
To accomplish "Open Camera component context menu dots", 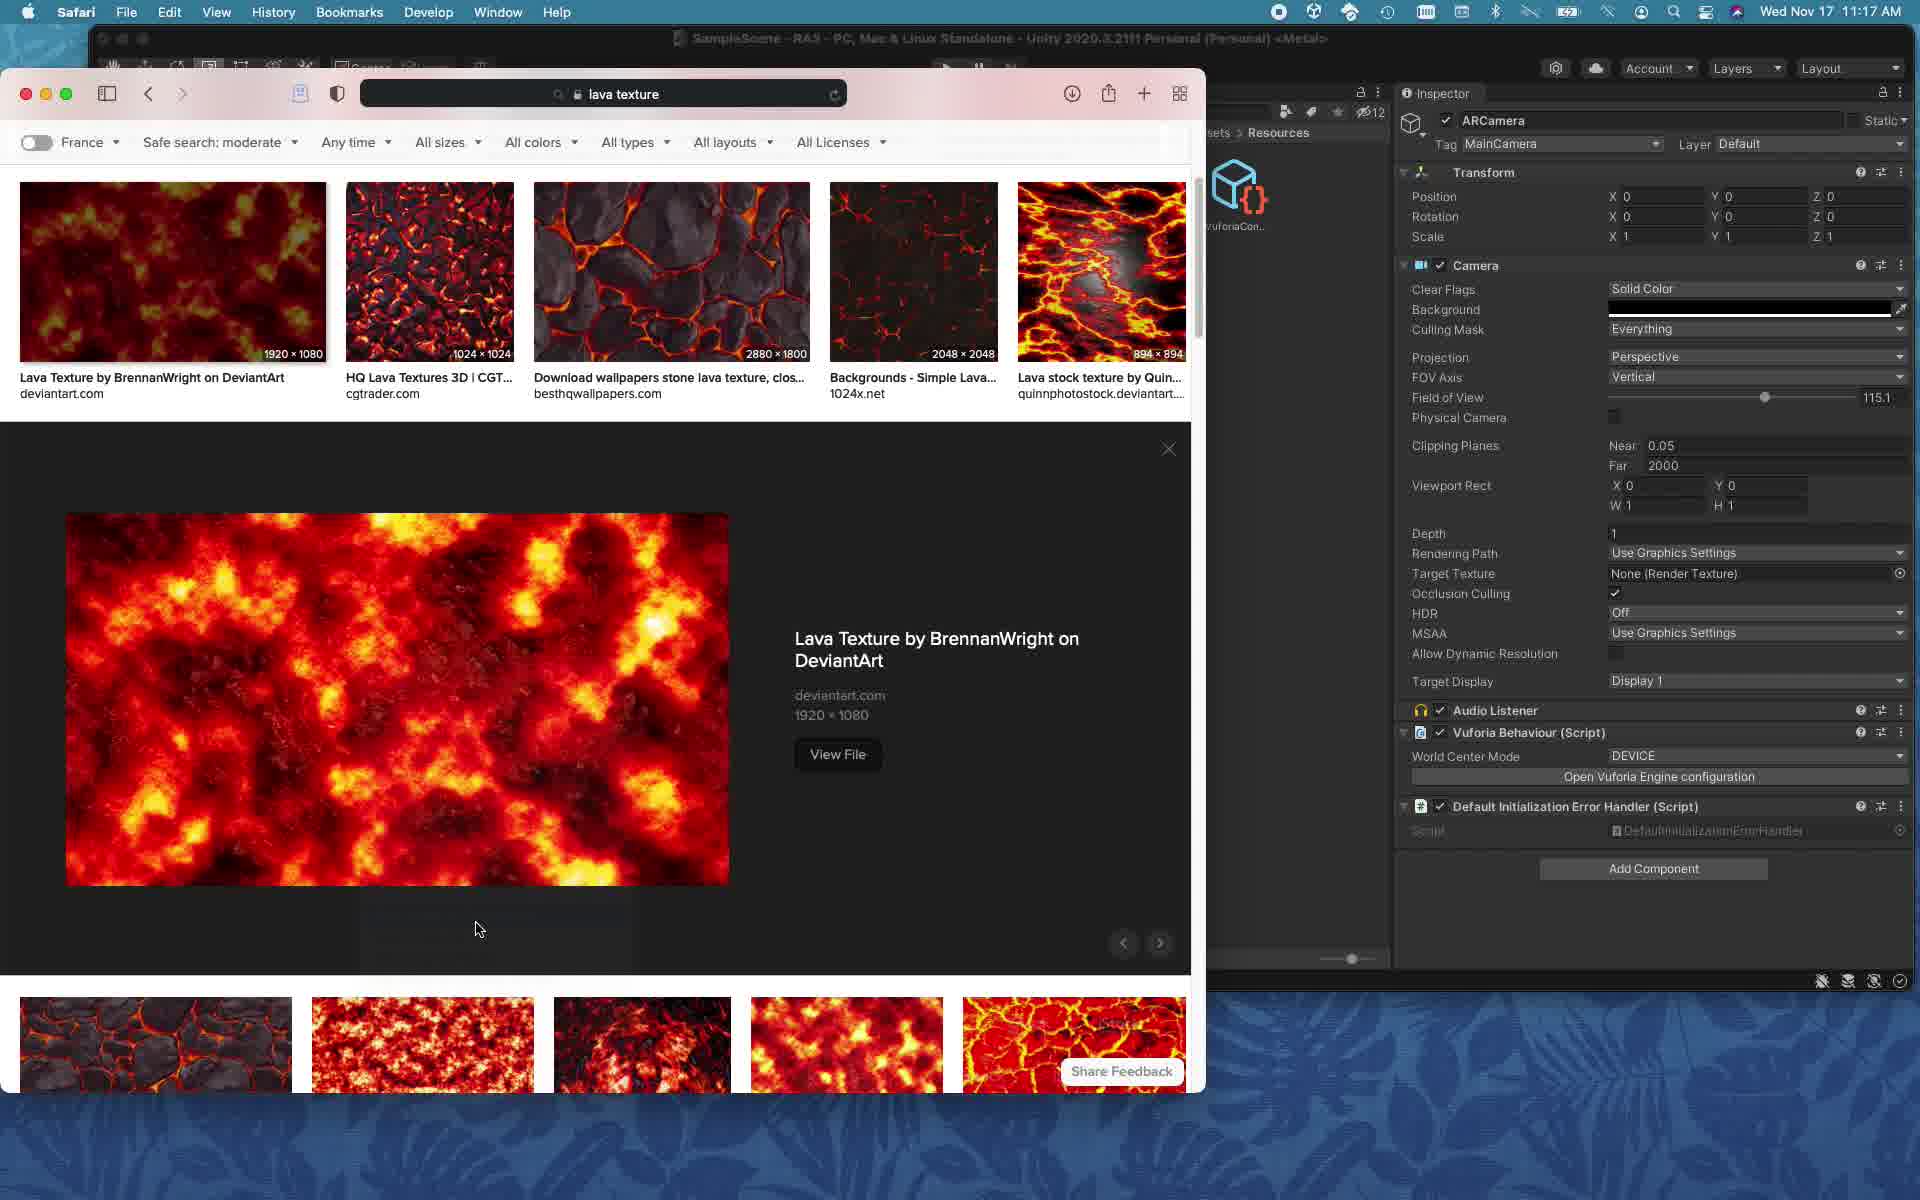I will tap(1900, 266).
